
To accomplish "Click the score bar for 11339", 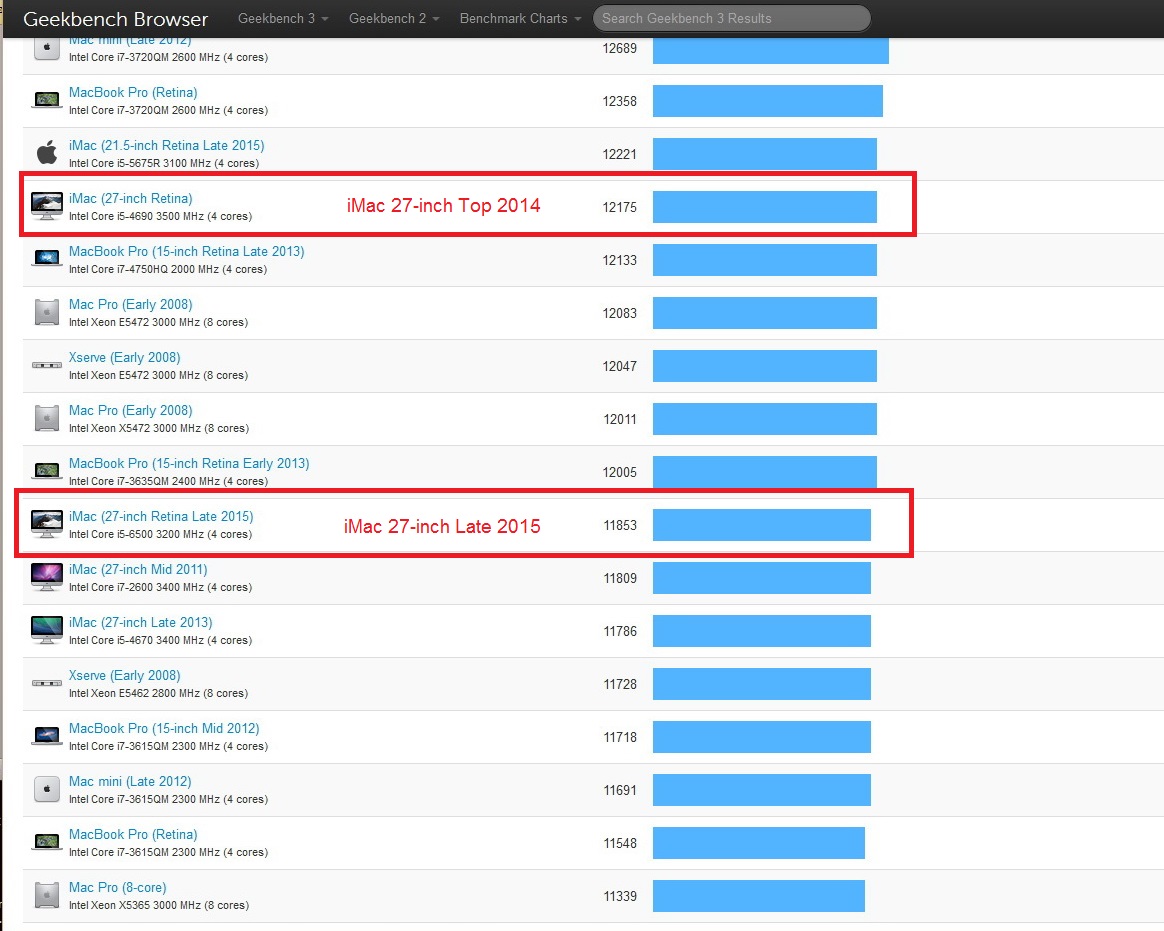I will 759,896.
